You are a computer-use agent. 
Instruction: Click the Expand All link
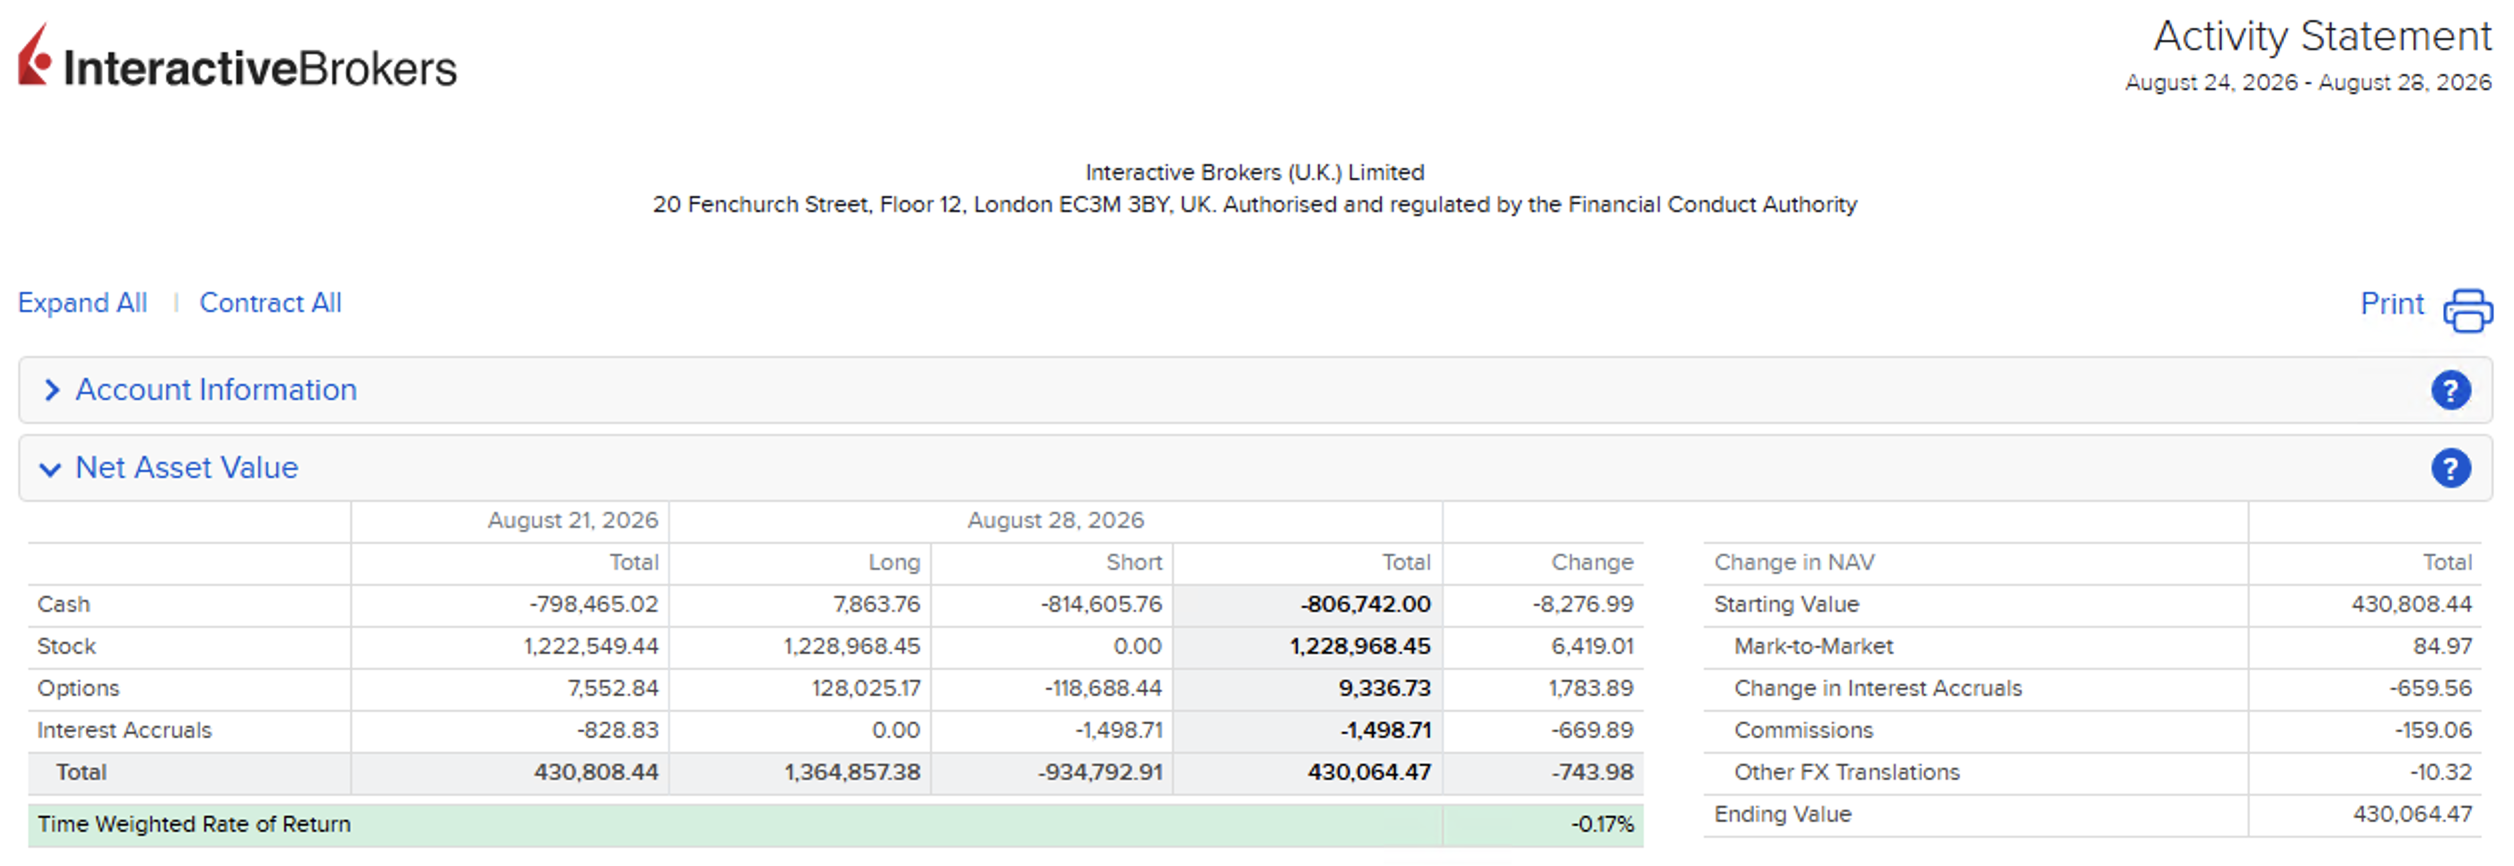(83, 303)
